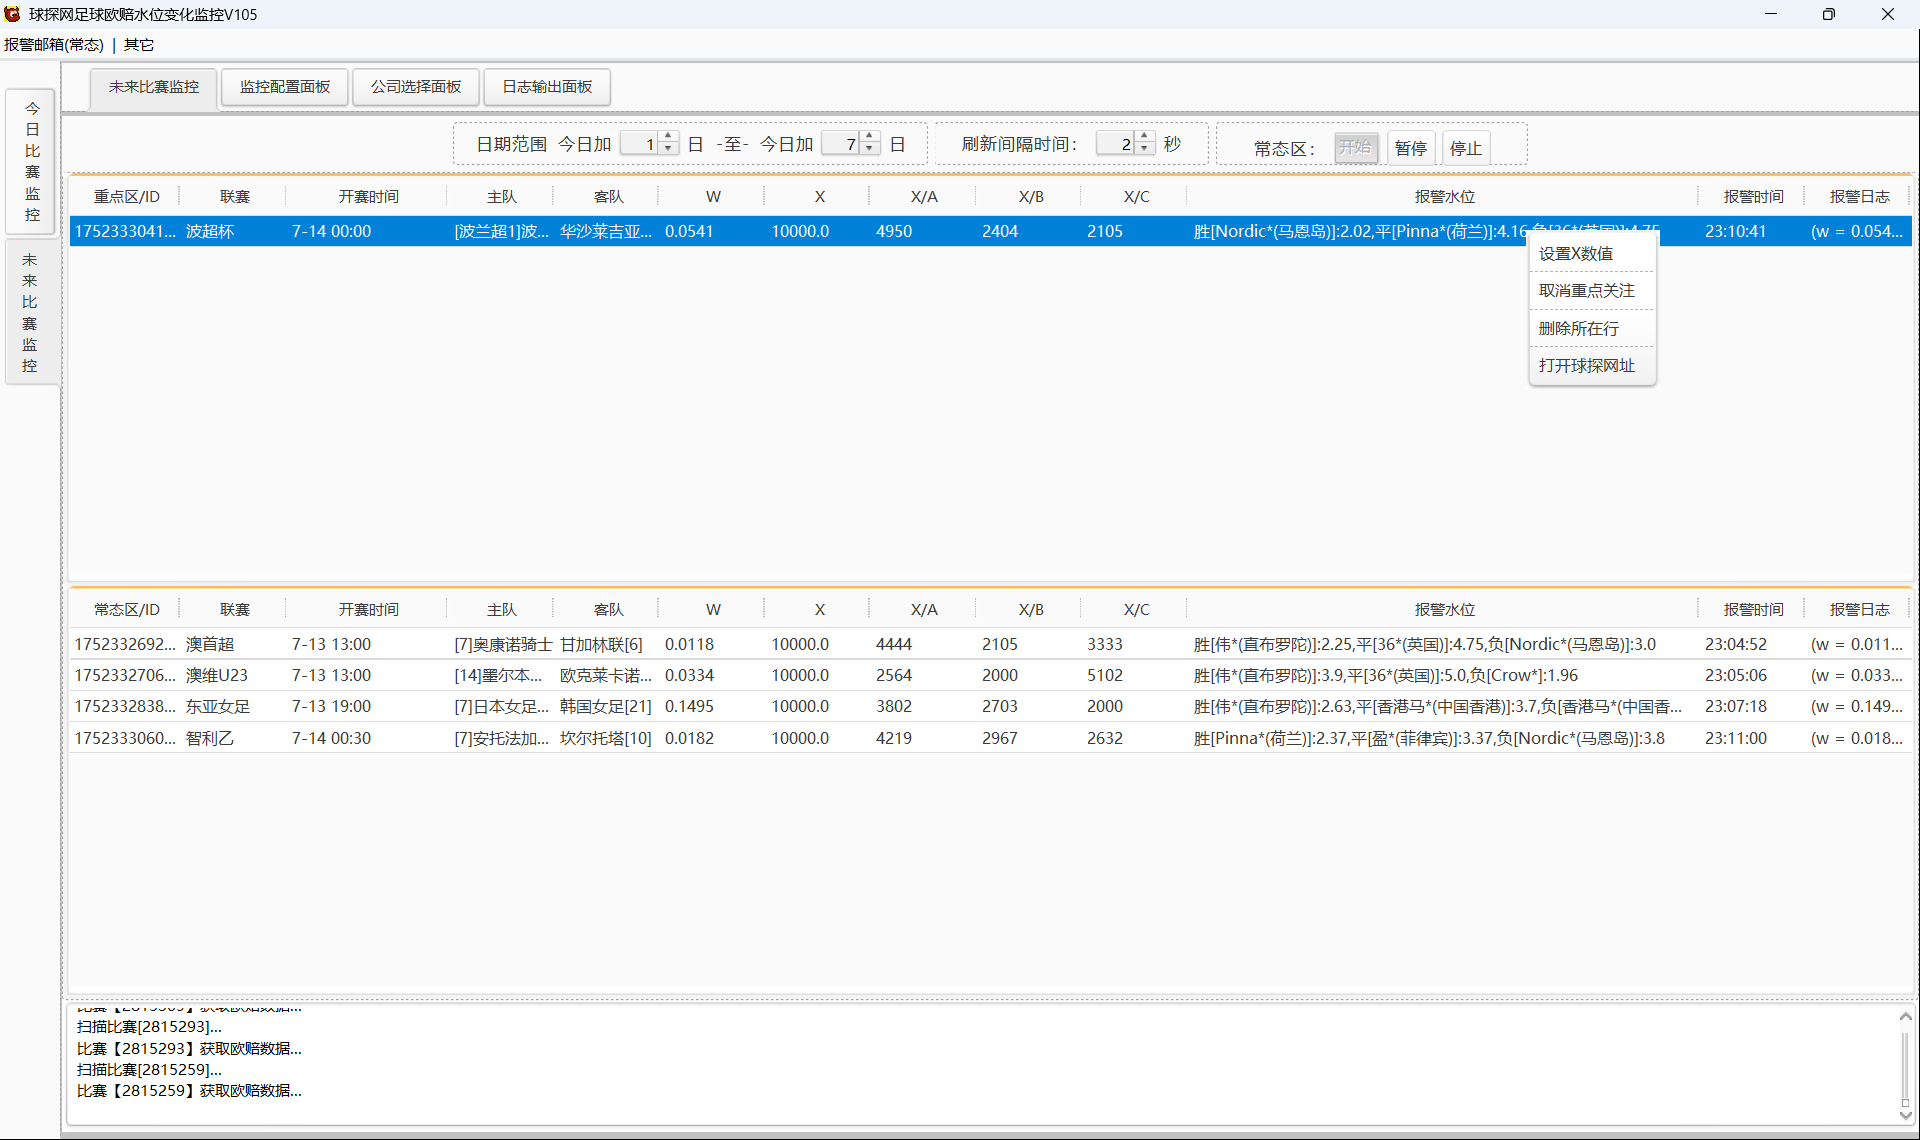Decrease the end day spinner value
The image size is (1920, 1140).
point(870,149)
